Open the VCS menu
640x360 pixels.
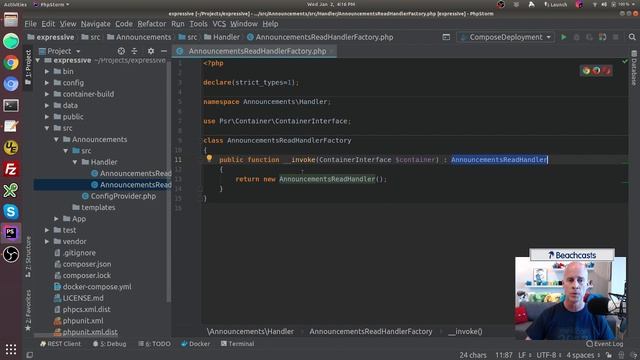219,24
